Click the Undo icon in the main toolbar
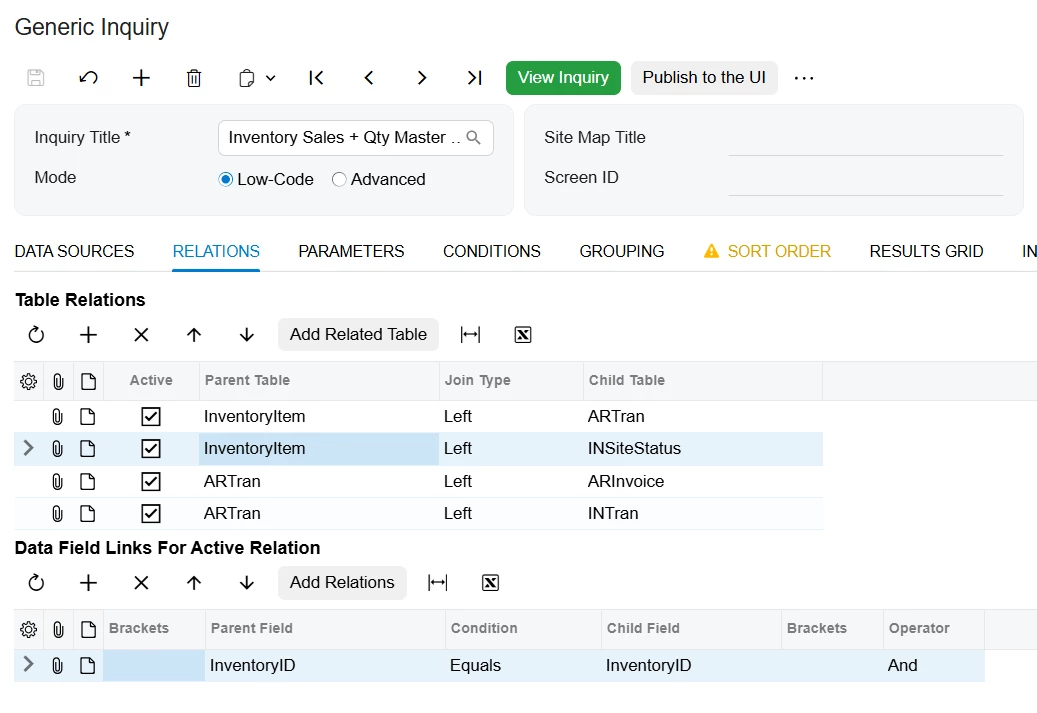The height and width of the screenshot is (713, 1037). pyautogui.click(x=89, y=78)
